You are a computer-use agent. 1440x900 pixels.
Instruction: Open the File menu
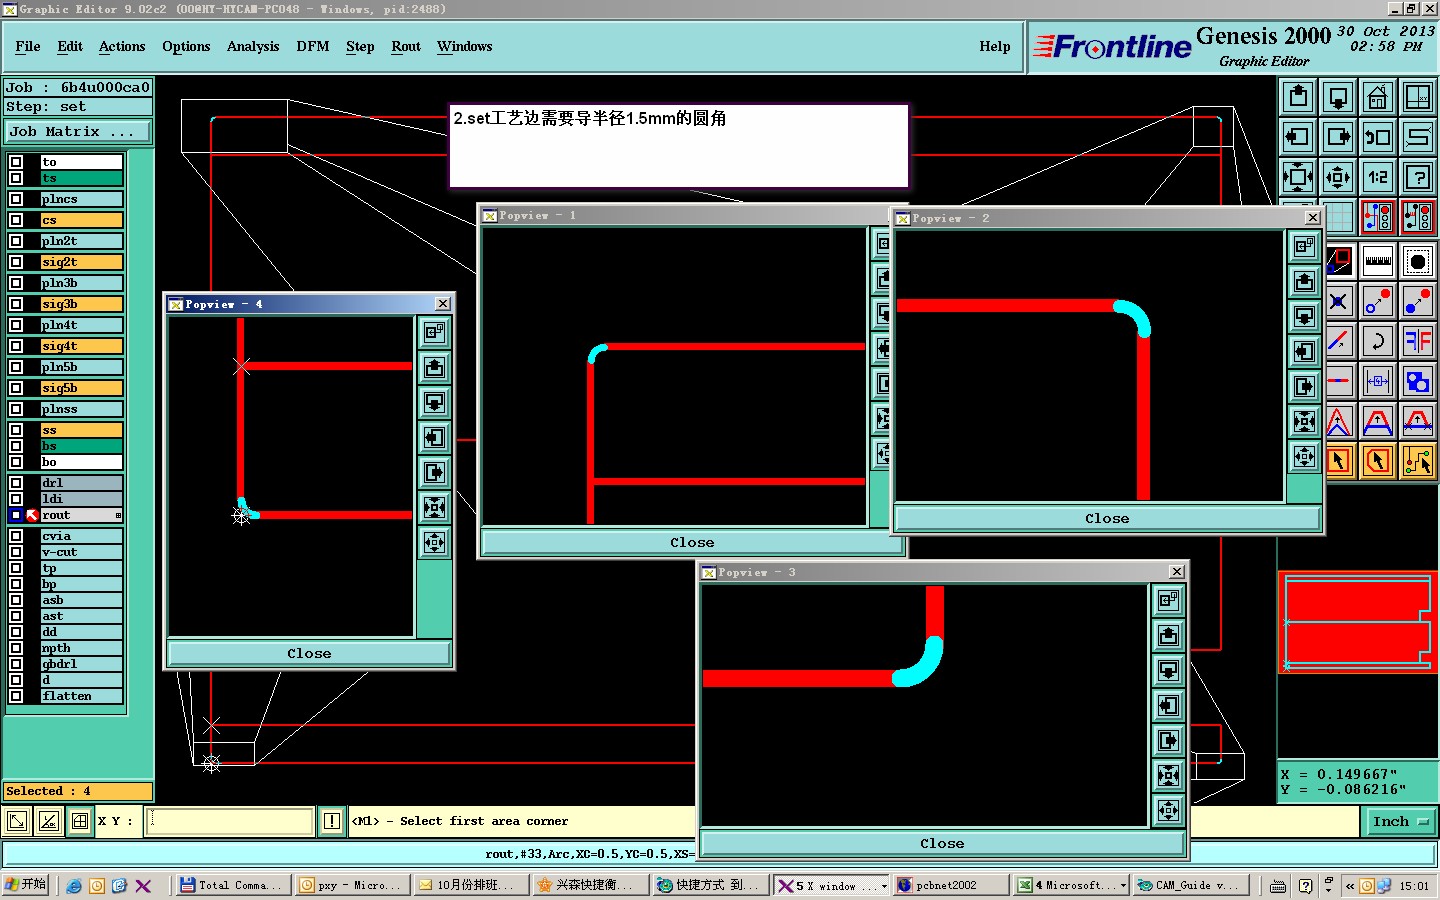point(28,47)
